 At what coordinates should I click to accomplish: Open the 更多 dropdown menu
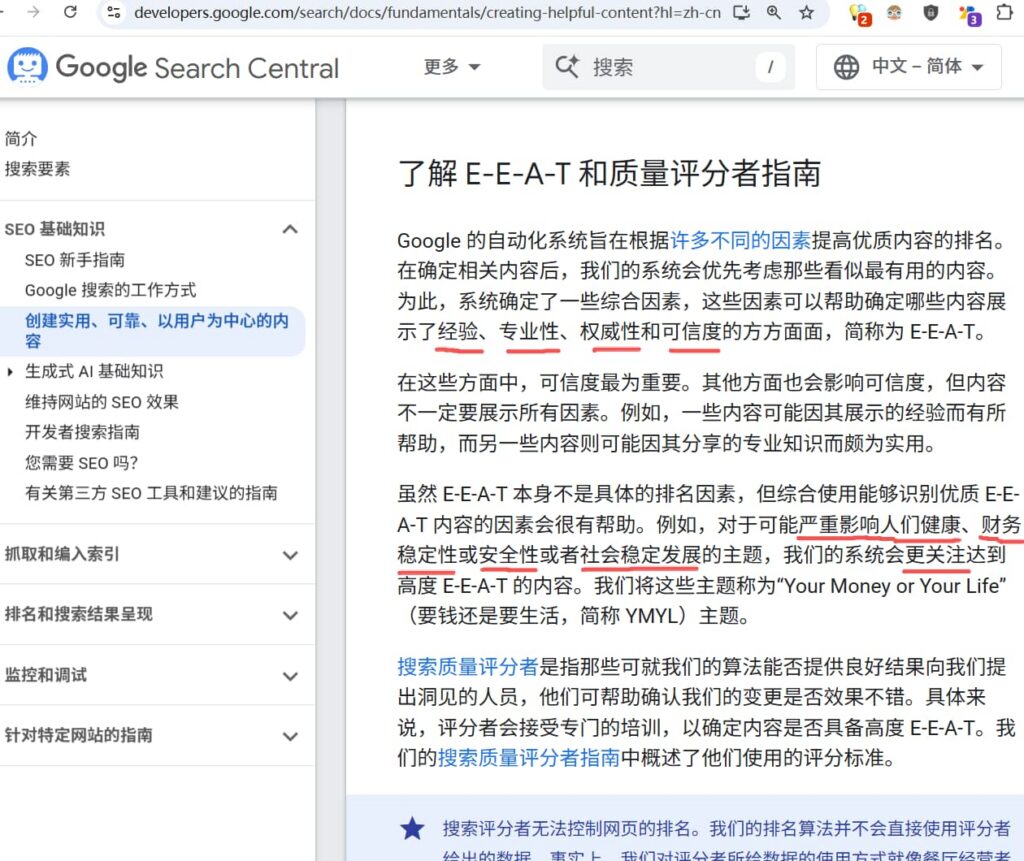[452, 67]
